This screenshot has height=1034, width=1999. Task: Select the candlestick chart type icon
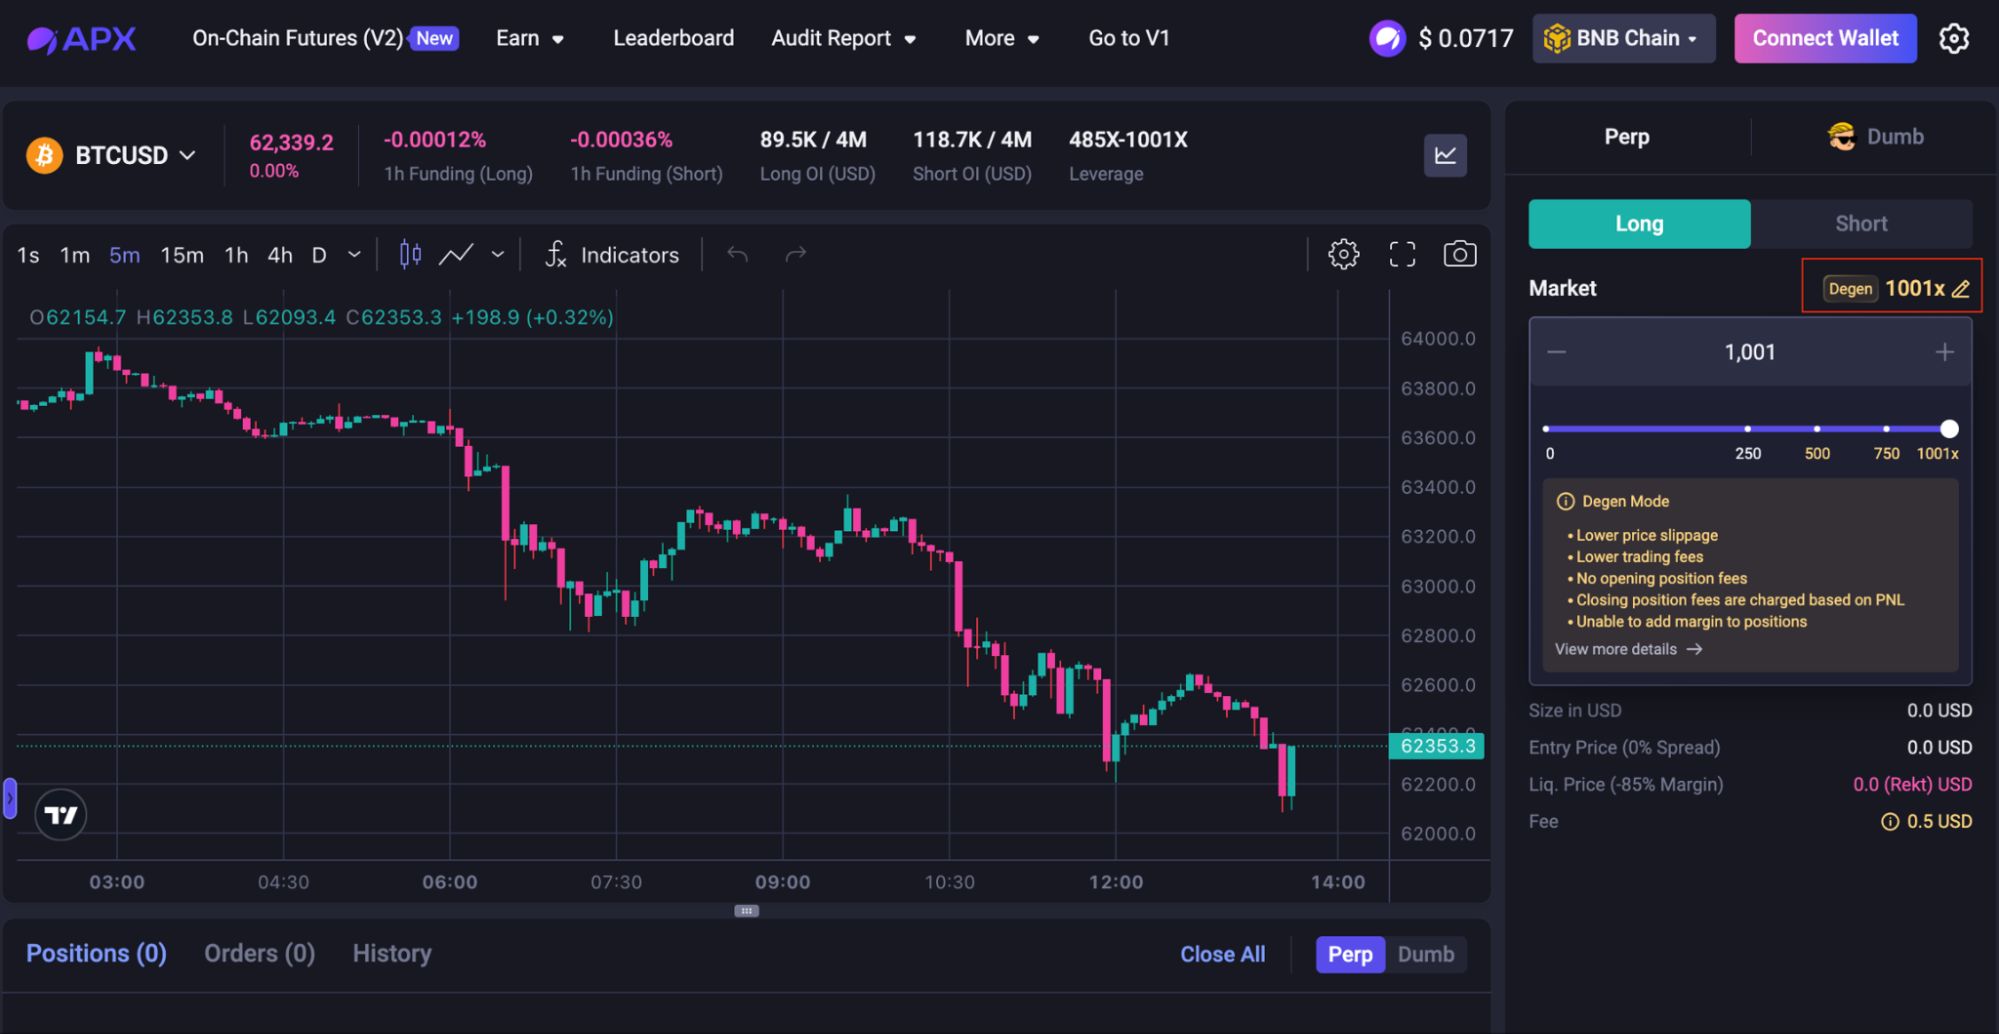click(408, 254)
